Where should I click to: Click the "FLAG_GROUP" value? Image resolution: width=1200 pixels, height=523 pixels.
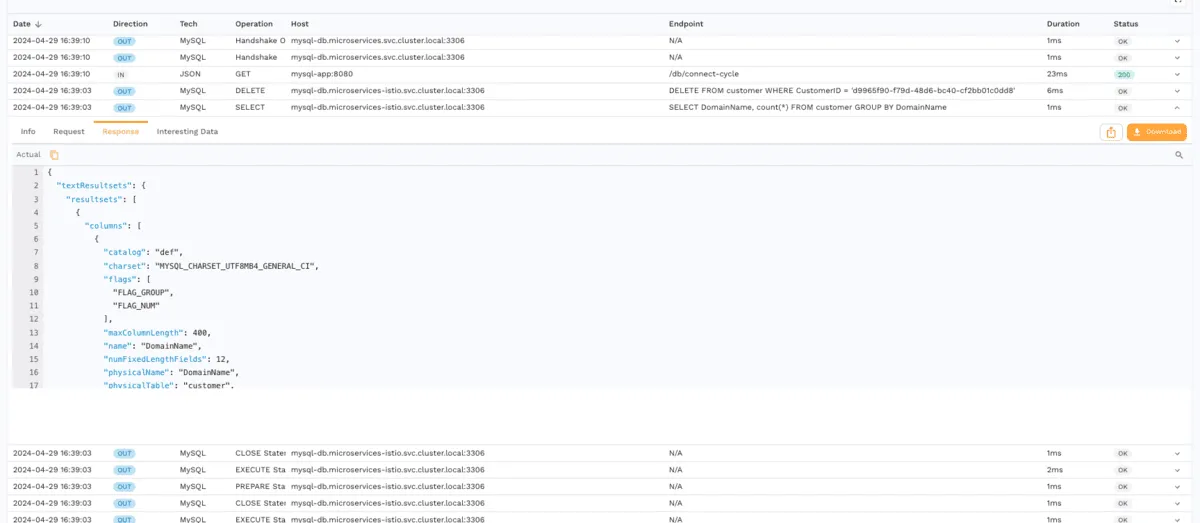[x=143, y=292]
